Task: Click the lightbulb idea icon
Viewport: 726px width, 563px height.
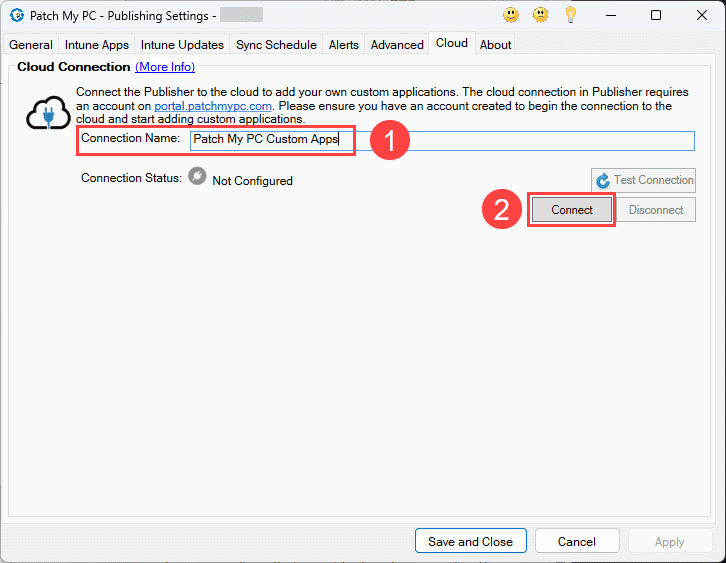Action: coord(571,15)
